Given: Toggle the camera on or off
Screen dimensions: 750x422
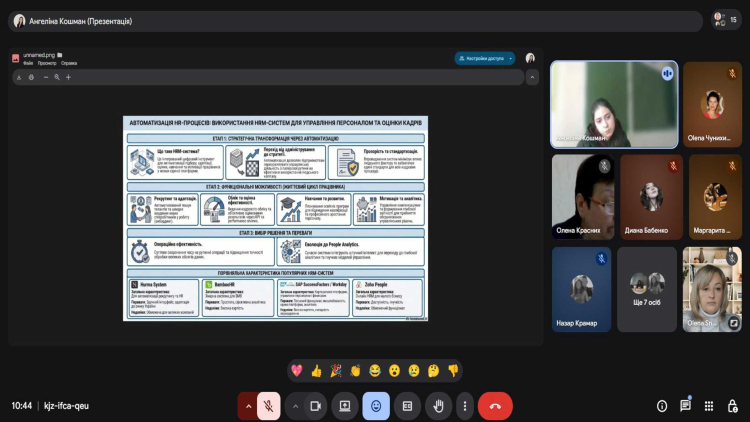Looking at the screenshot, I should [316, 405].
